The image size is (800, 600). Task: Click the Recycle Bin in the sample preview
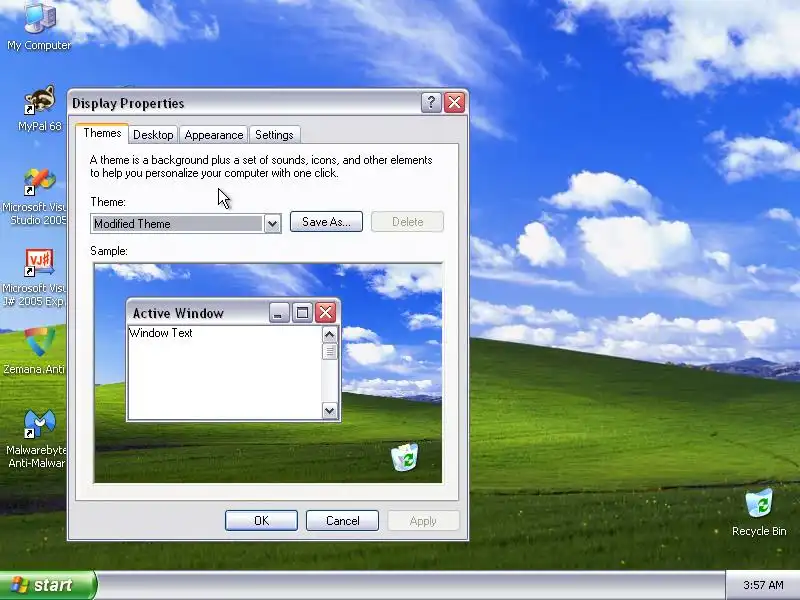405,457
